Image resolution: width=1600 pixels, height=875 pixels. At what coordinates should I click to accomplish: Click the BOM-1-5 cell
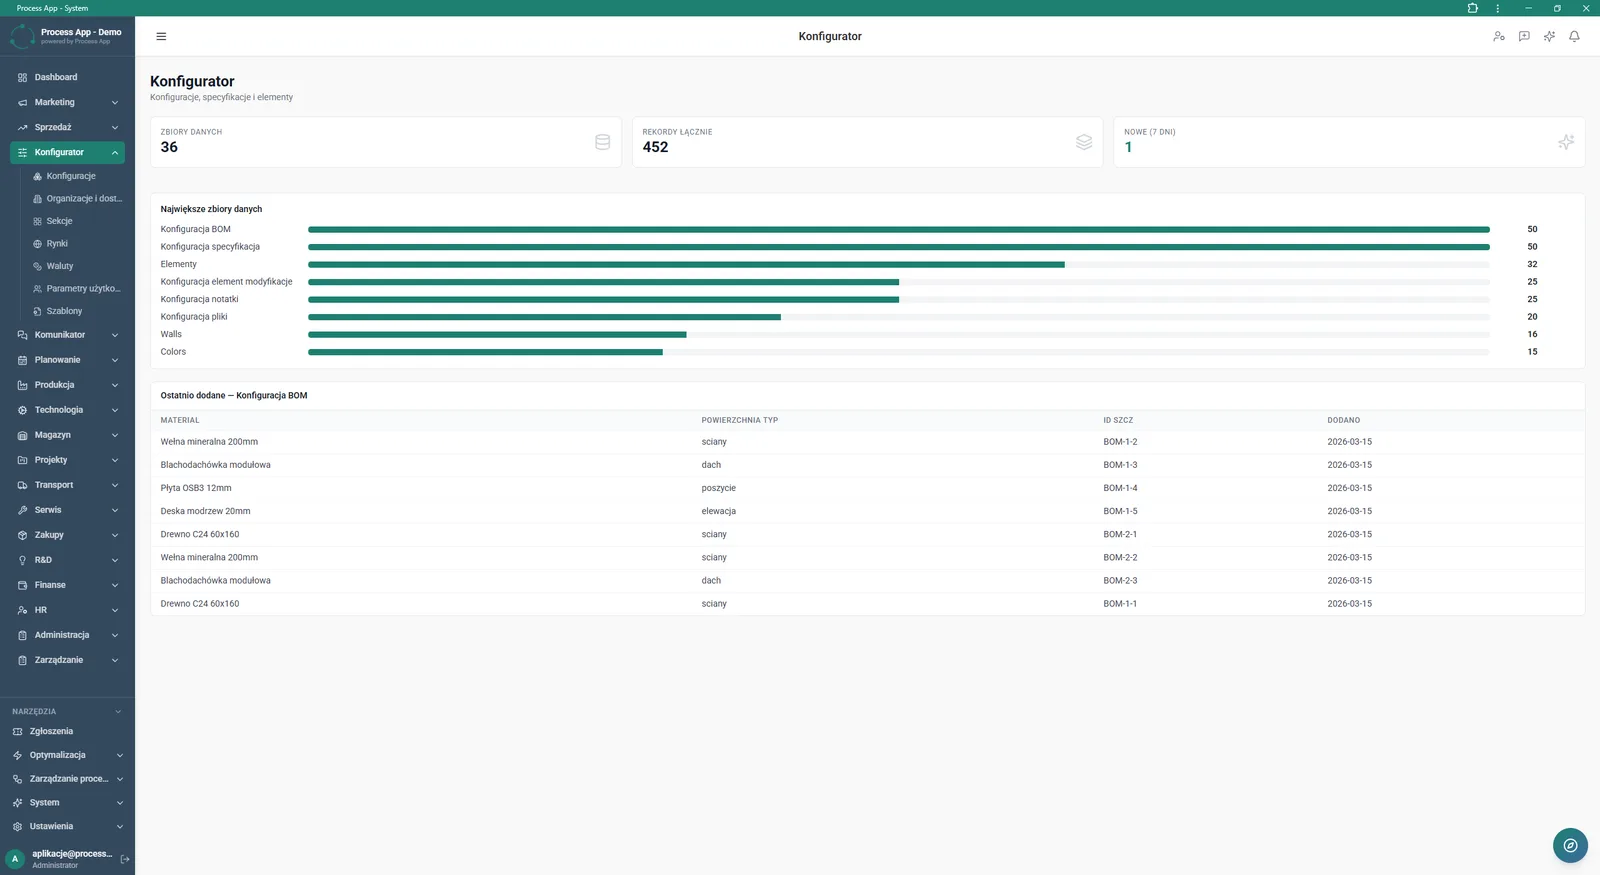pyautogui.click(x=1120, y=511)
